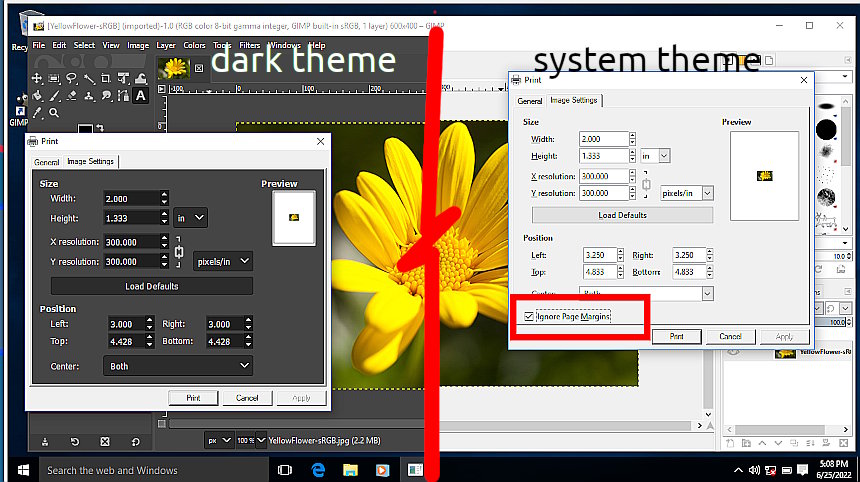860x482 pixels.
Task: Open the File menu
Action: 38,46
